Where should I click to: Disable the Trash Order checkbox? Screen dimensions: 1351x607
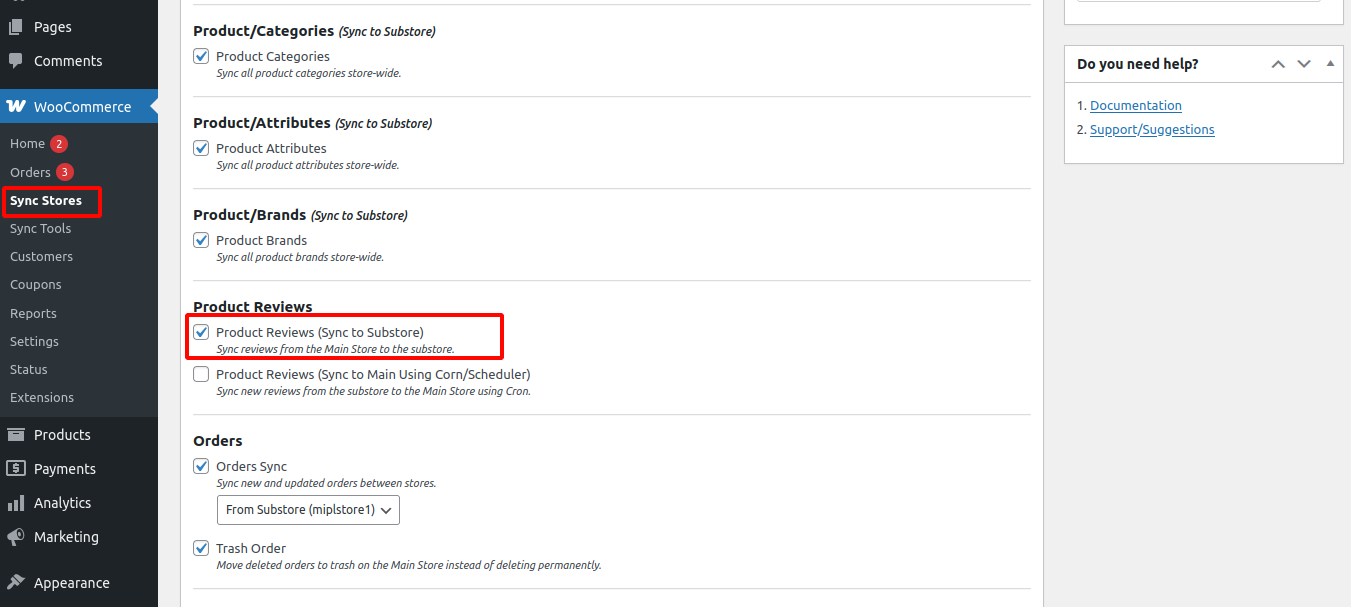pyautogui.click(x=201, y=549)
